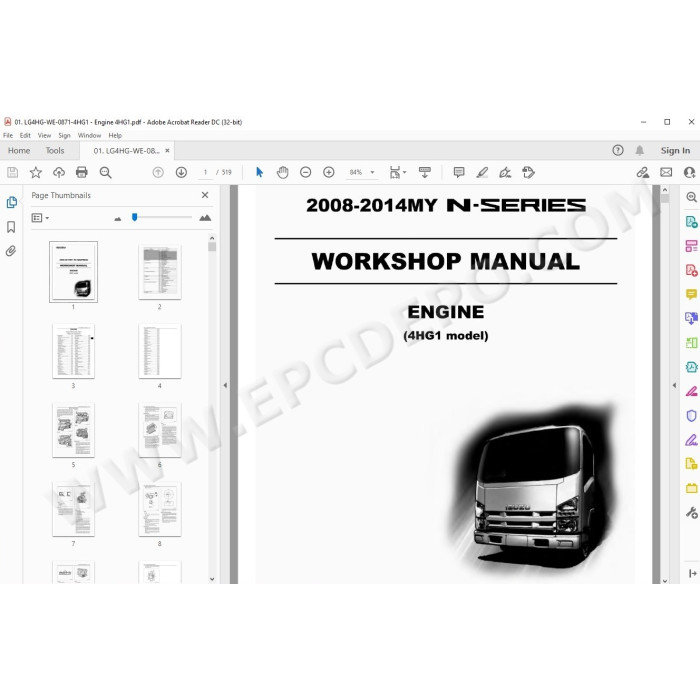Click the Save file icon

12,172
